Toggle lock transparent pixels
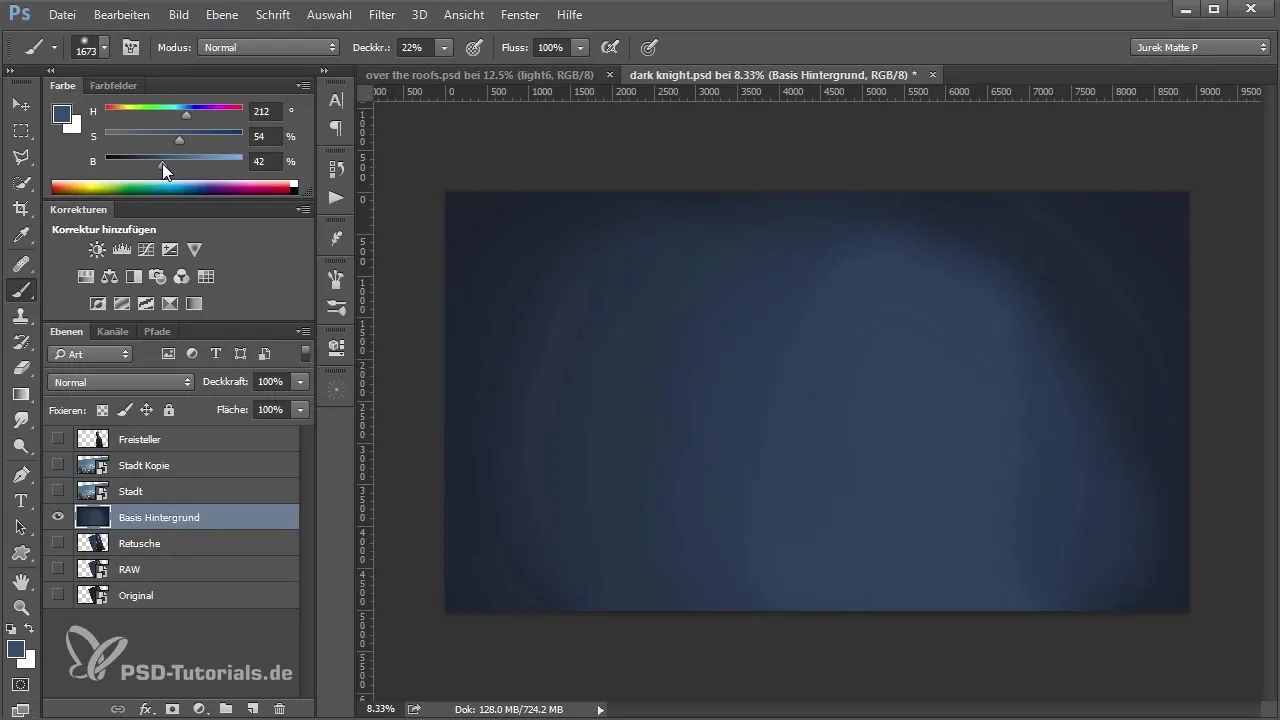 [x=102, y=410]
